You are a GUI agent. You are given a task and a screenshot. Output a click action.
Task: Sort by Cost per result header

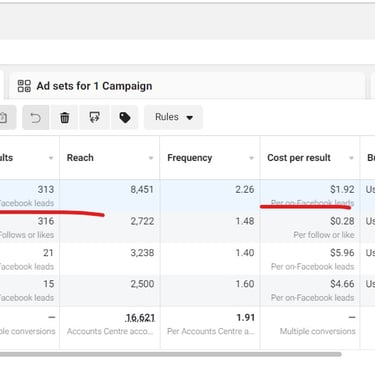pos(299,158)
